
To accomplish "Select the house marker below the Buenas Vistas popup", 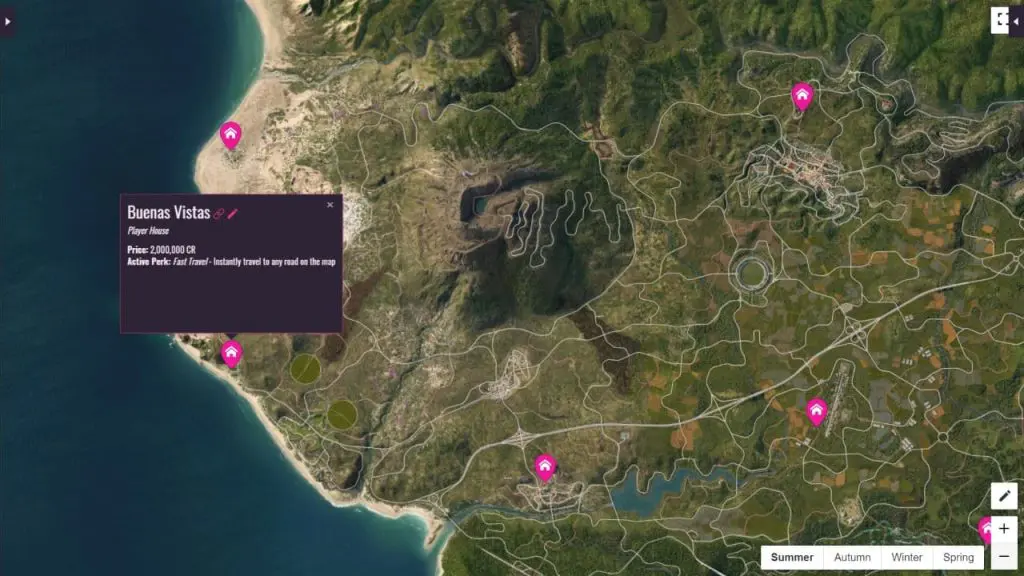I will pyautogui.click(x=231, y=352).
